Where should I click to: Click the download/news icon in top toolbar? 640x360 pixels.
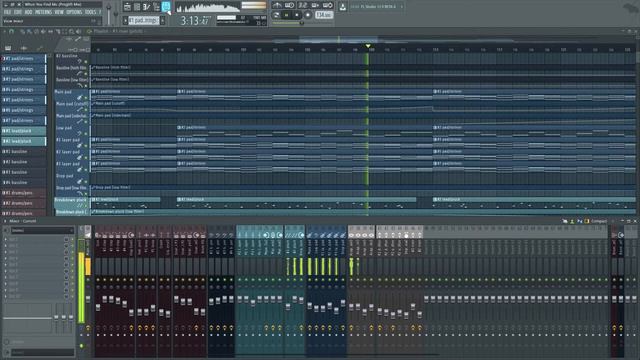[x=342, y=7]
